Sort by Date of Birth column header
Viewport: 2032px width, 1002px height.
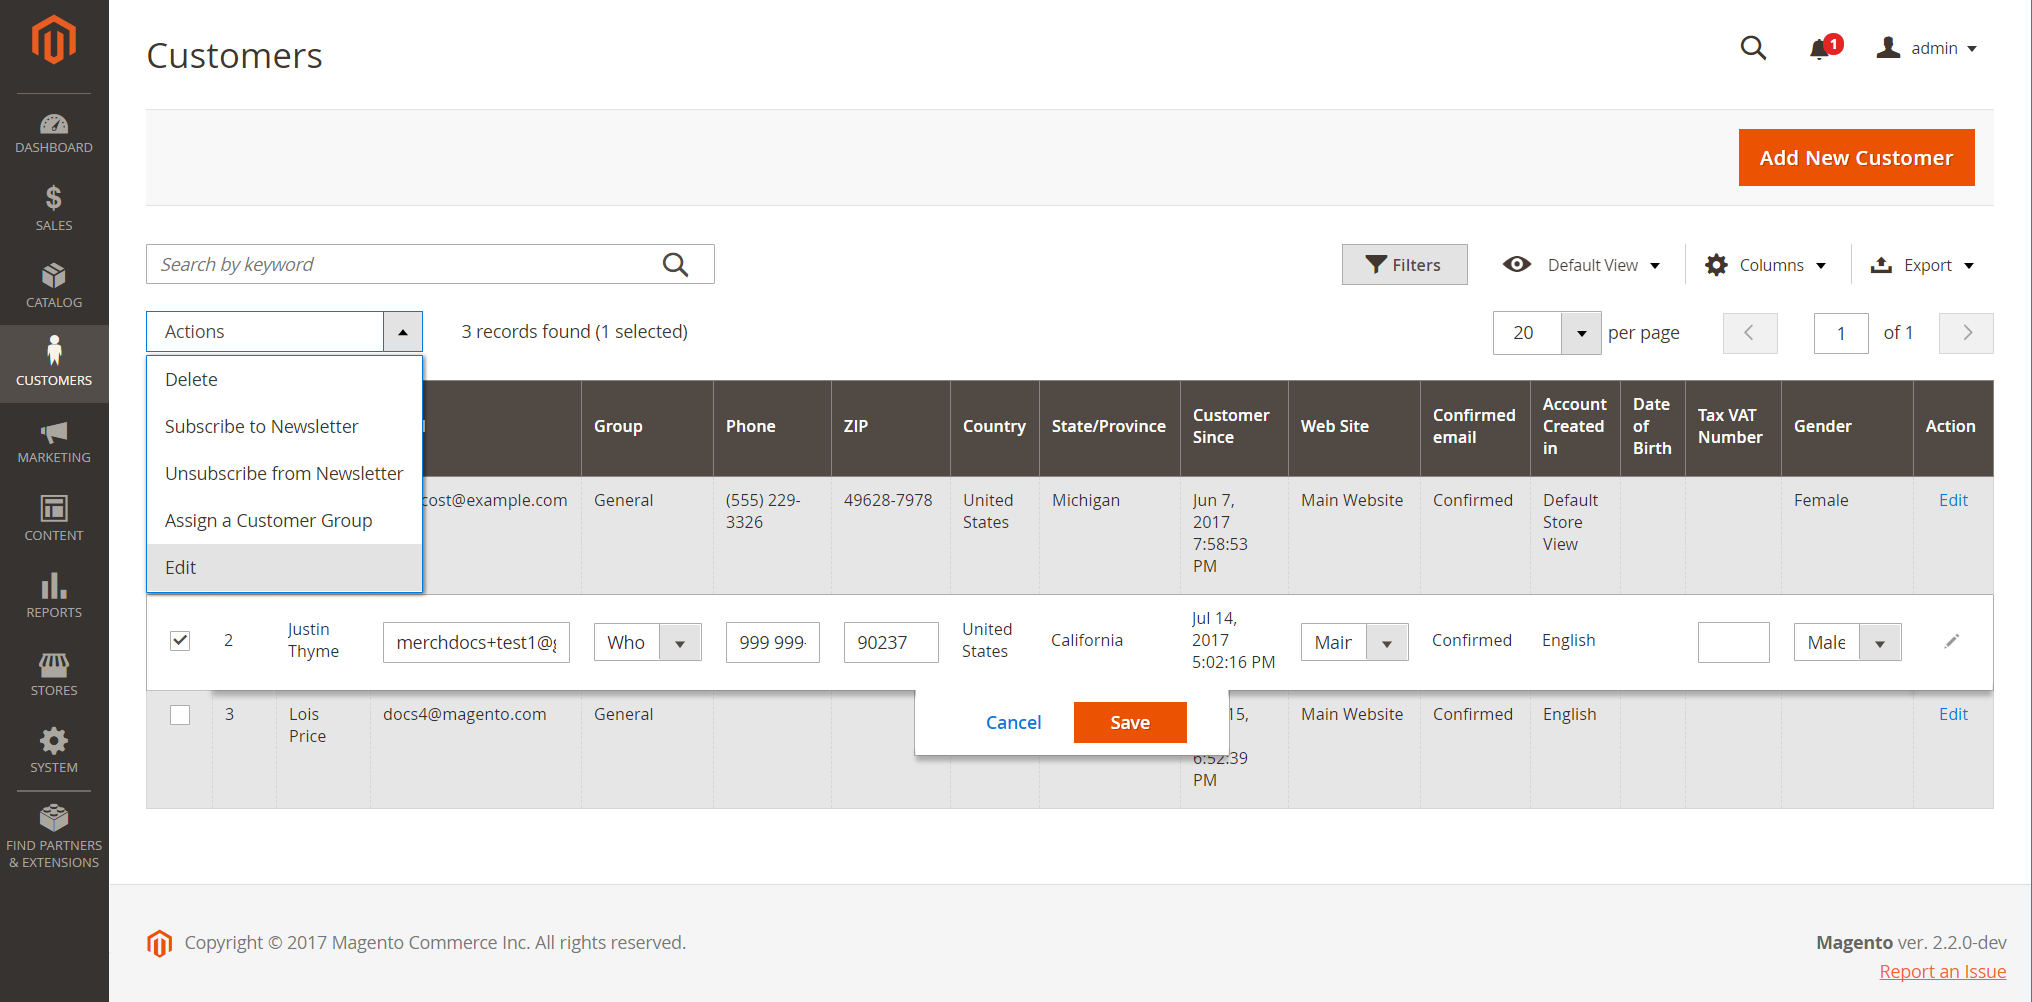tap(1653, 427)
